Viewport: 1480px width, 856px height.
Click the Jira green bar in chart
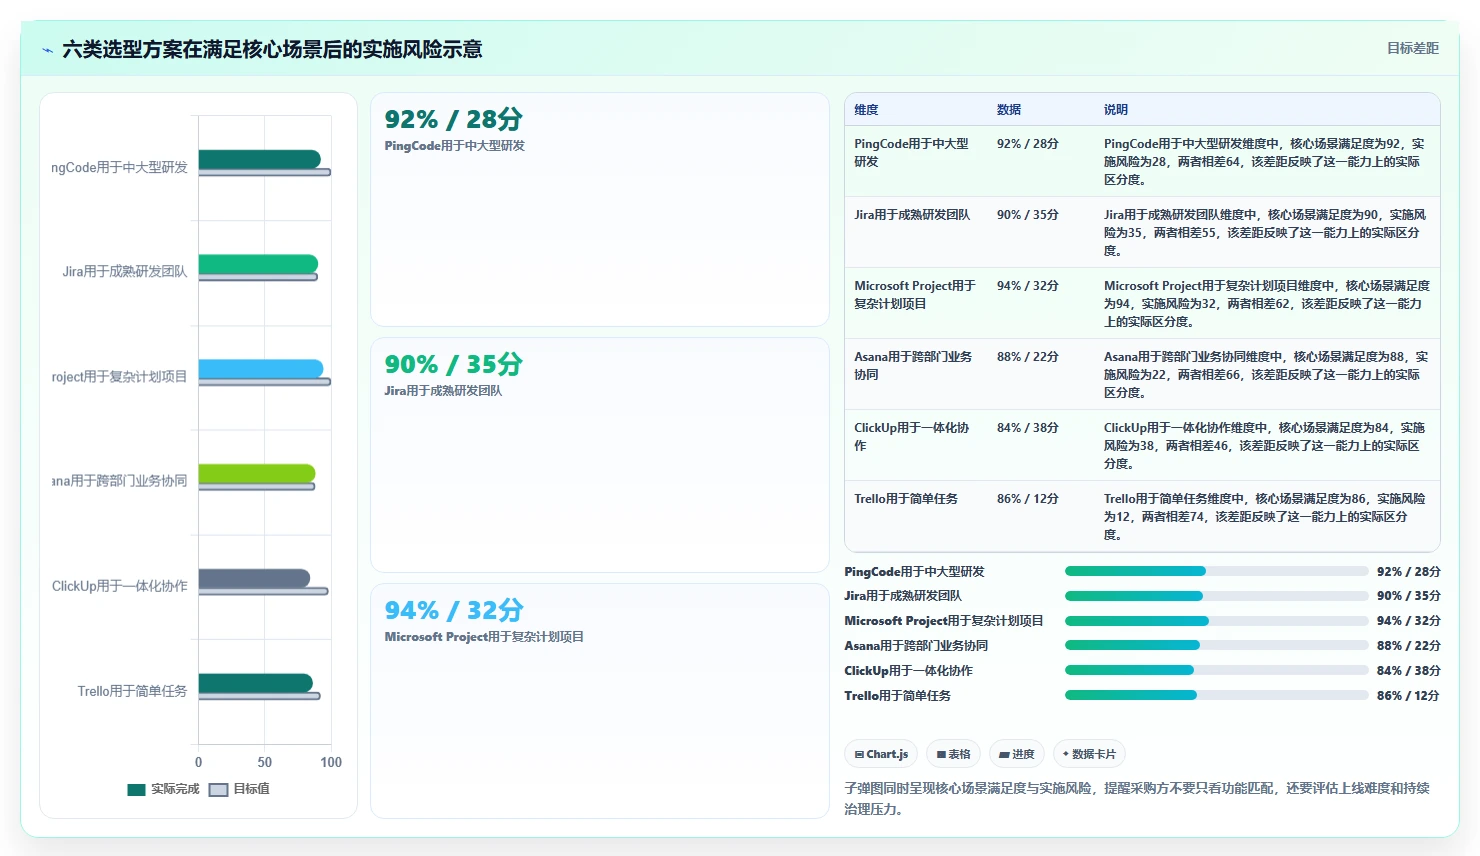[258, 264]
